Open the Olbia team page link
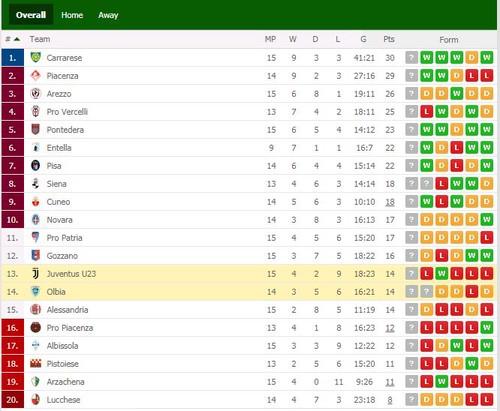The height and width of the screenshot is (411, 500). [x=56, y=292]
